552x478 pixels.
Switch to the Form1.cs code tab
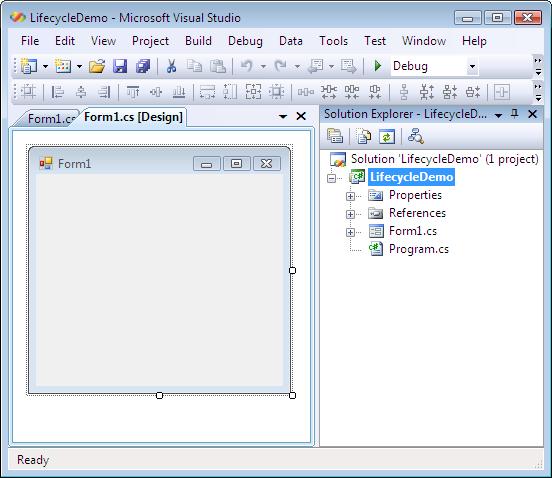point(49,119)
